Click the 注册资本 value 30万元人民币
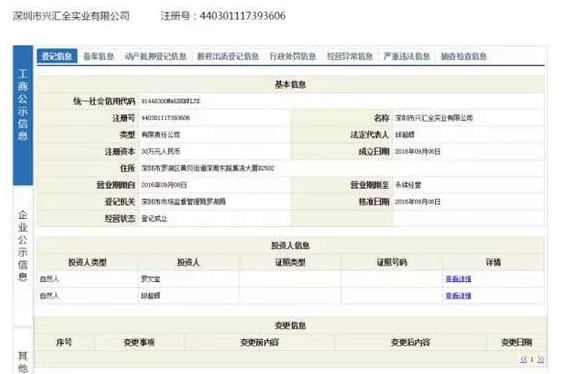This screenshot has width=567, height=374. pyautogui.click(x=161, y=152)
